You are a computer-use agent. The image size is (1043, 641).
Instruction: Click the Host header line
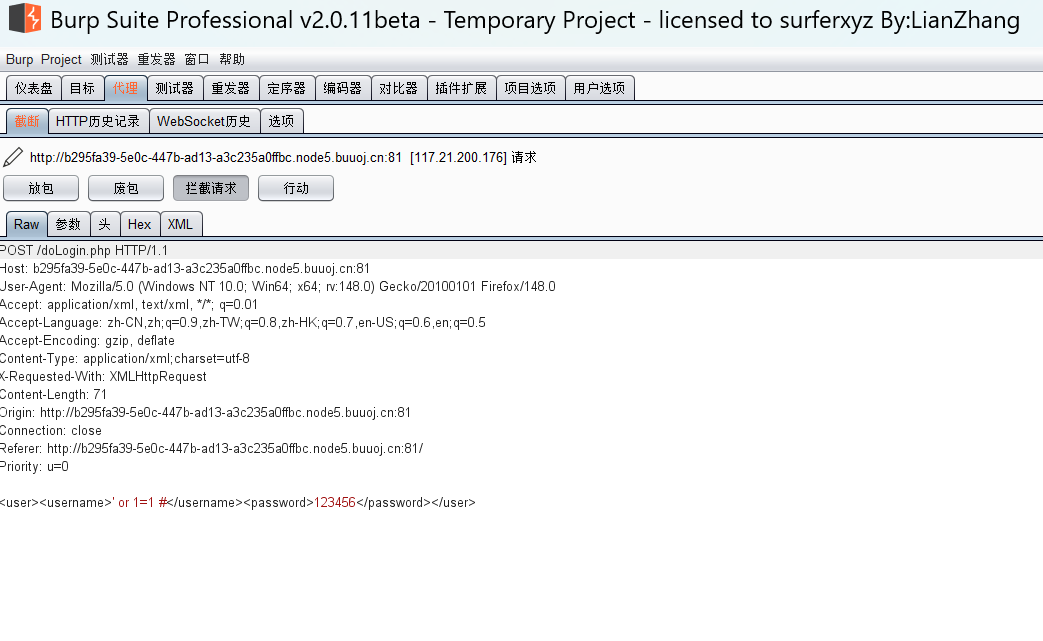pyautogui.click(x=185, y=269)
